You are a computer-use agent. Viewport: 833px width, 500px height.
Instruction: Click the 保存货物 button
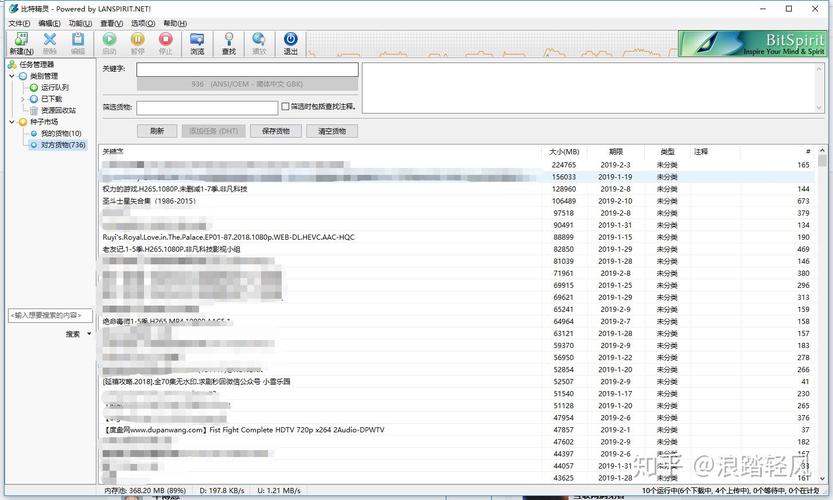point(275,131)
